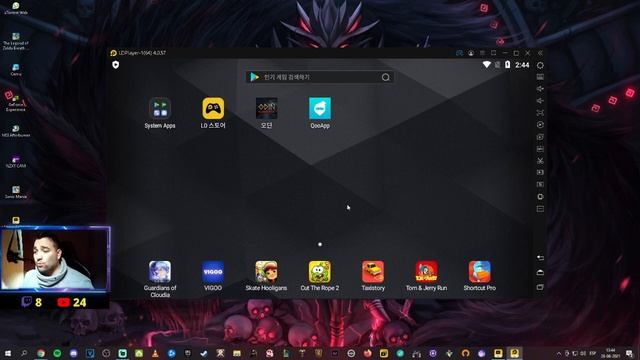640x360 pixels.
Task: Open MSI Afterburner desktop shortcut
Action: pyautogui.click(x=16, y=131)
